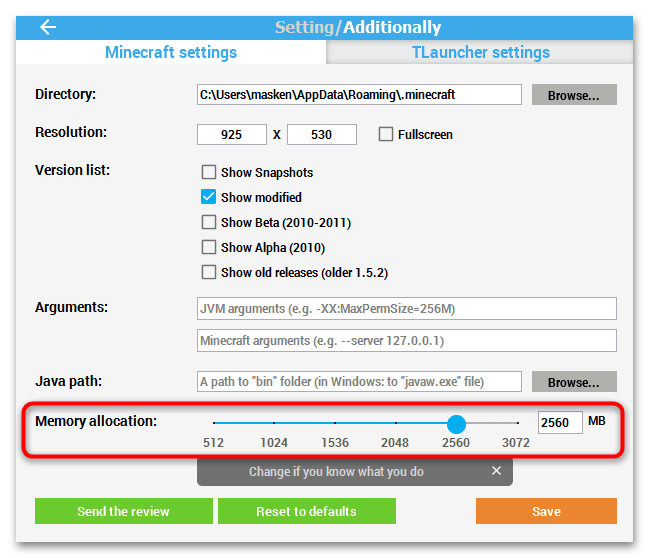Click the Minecraft arguments field
The image size is (649, 558).
pos(406,340)
